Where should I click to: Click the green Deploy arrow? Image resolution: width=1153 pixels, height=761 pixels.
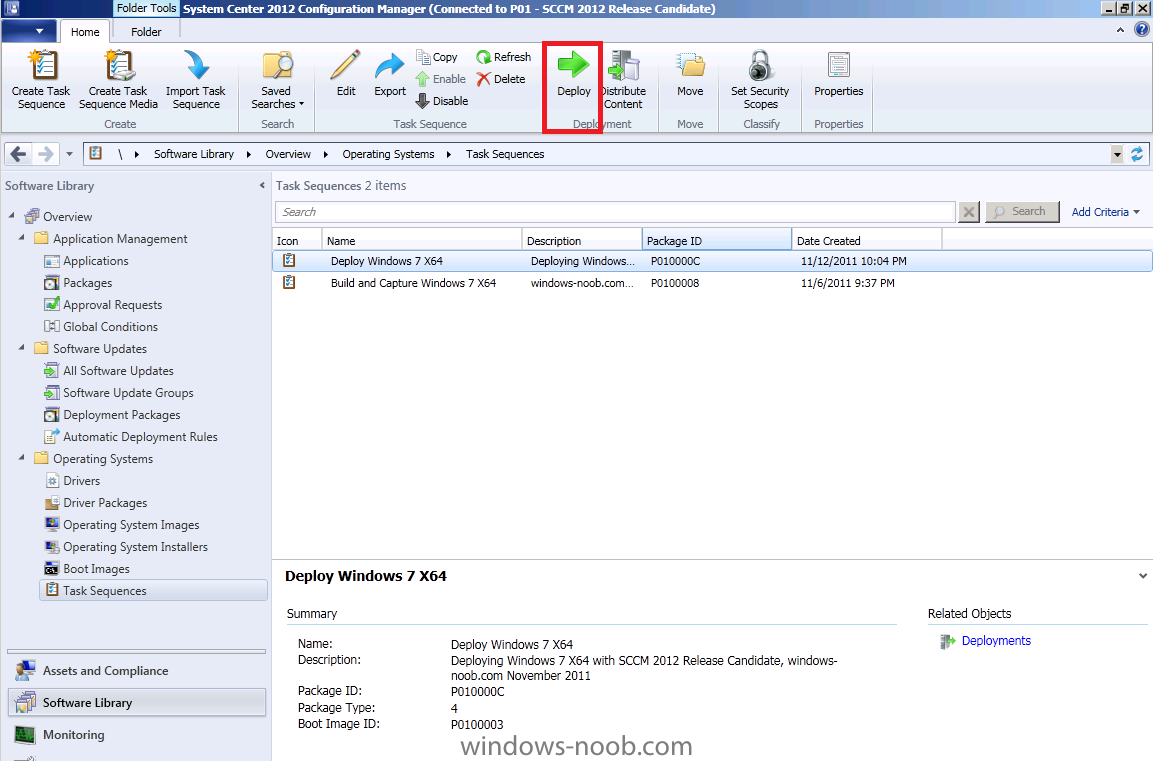click(x=574, y=65)
